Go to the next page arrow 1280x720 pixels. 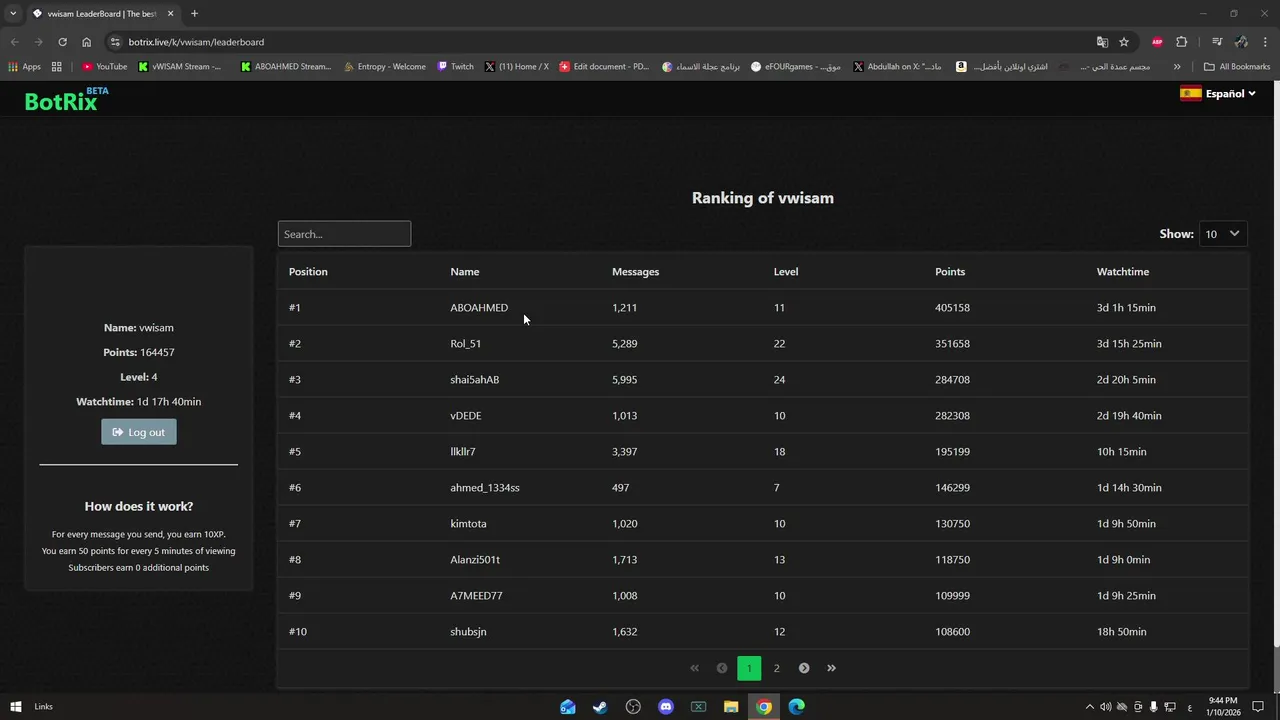point(804,668)
